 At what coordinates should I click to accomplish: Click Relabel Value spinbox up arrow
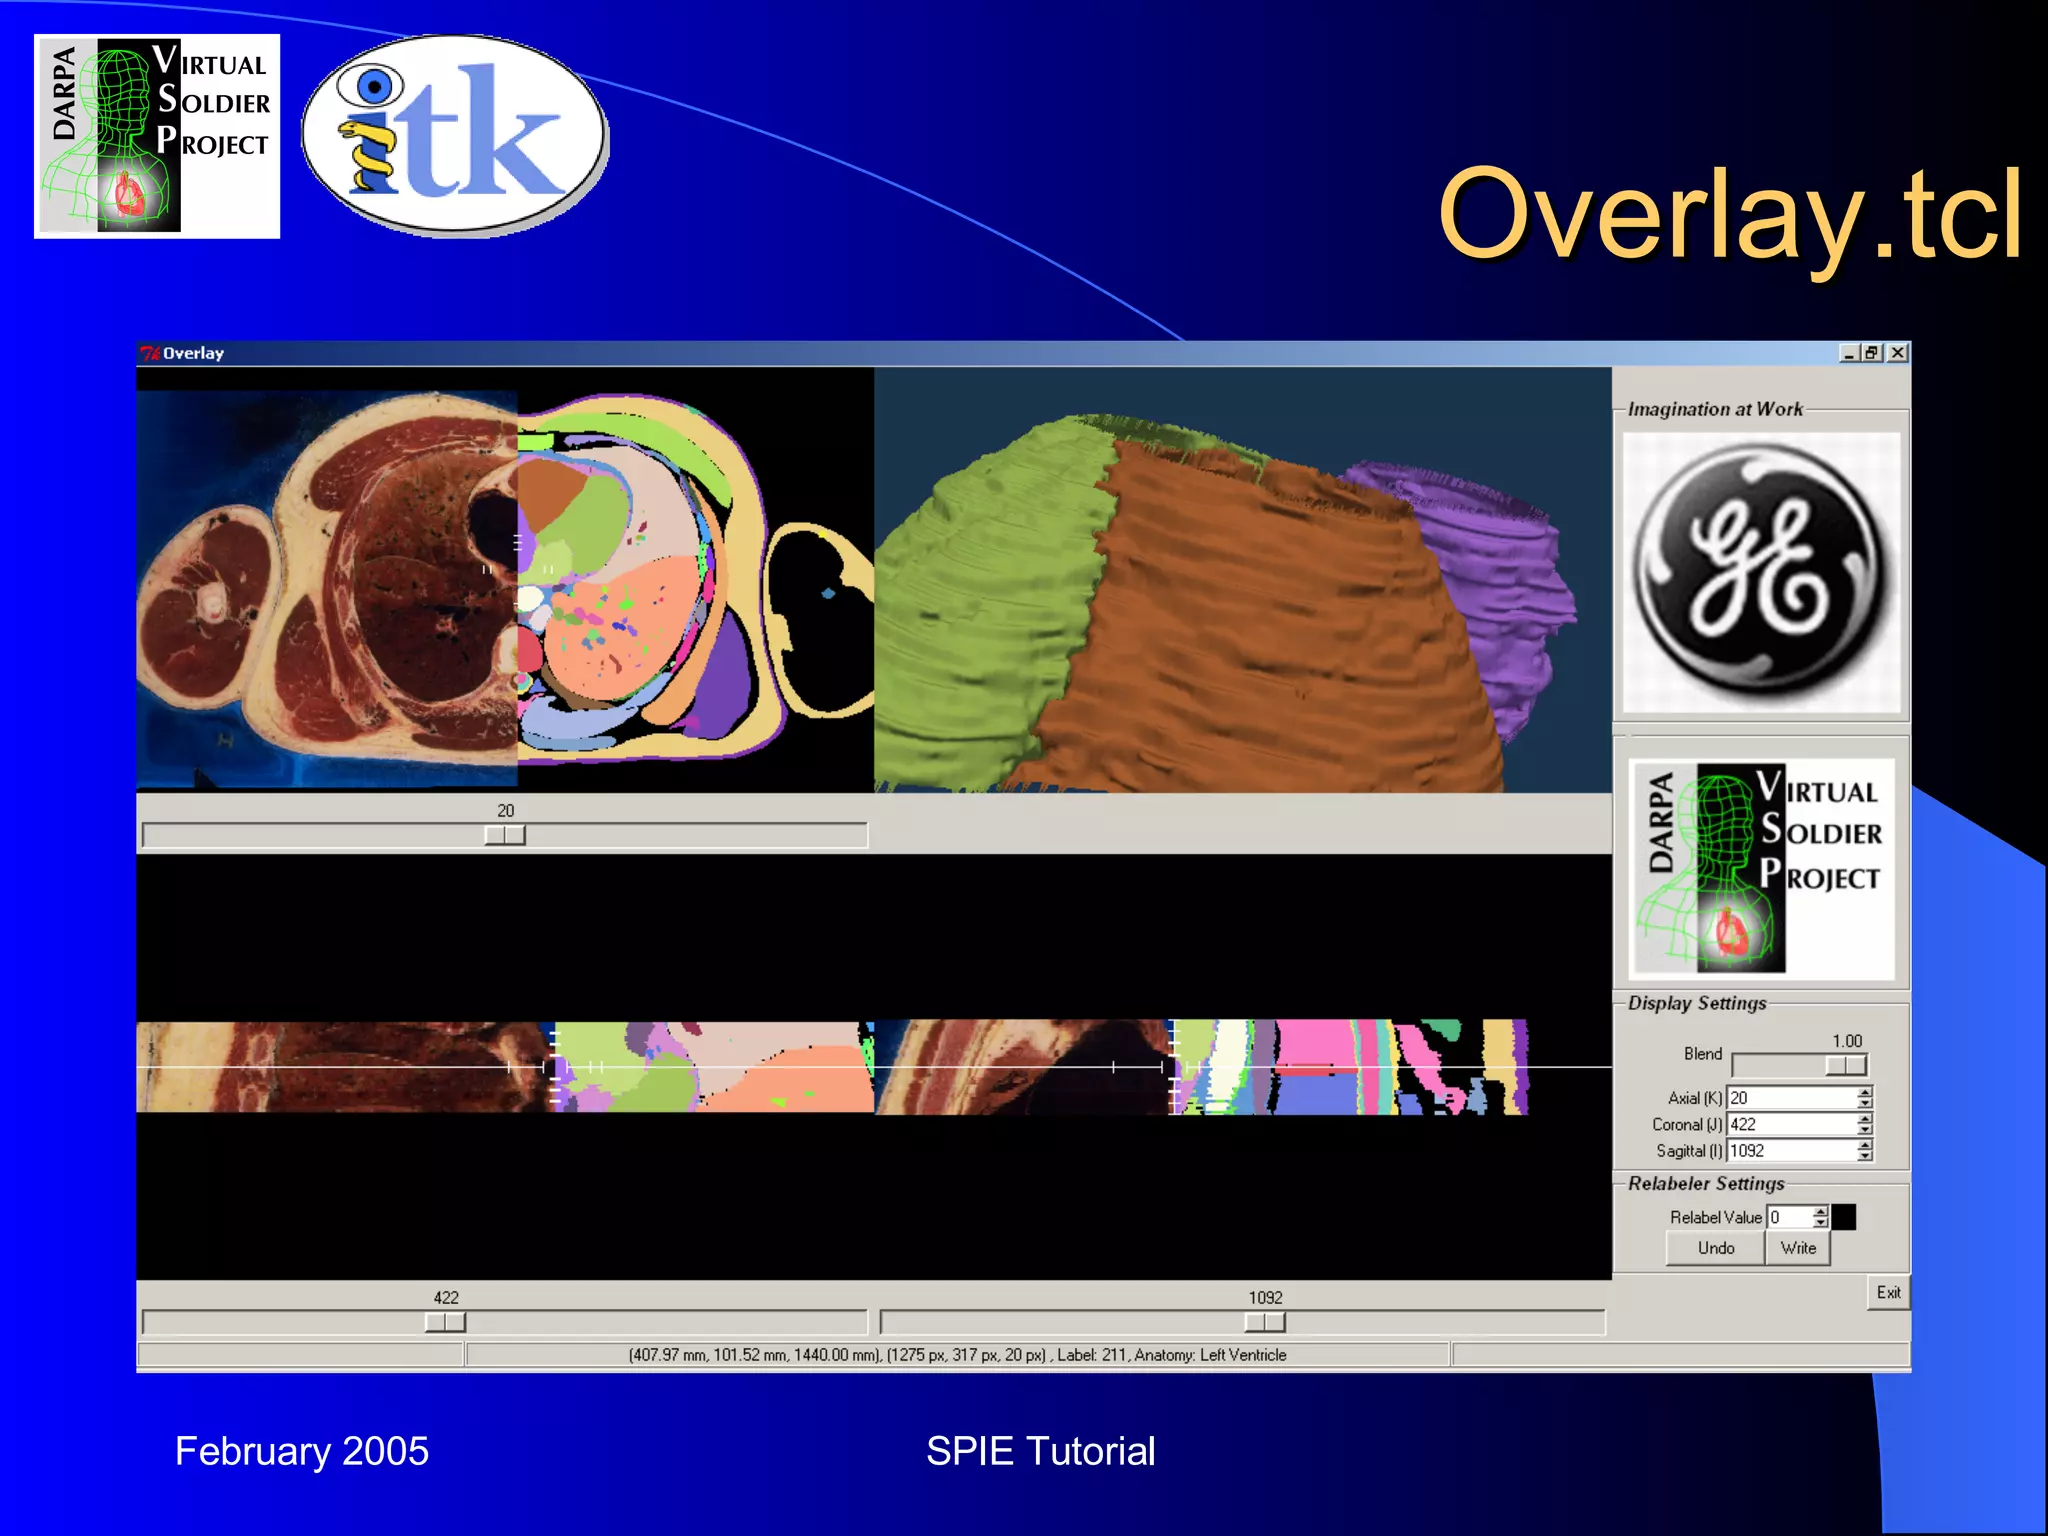click(x=1821, y=1211)
